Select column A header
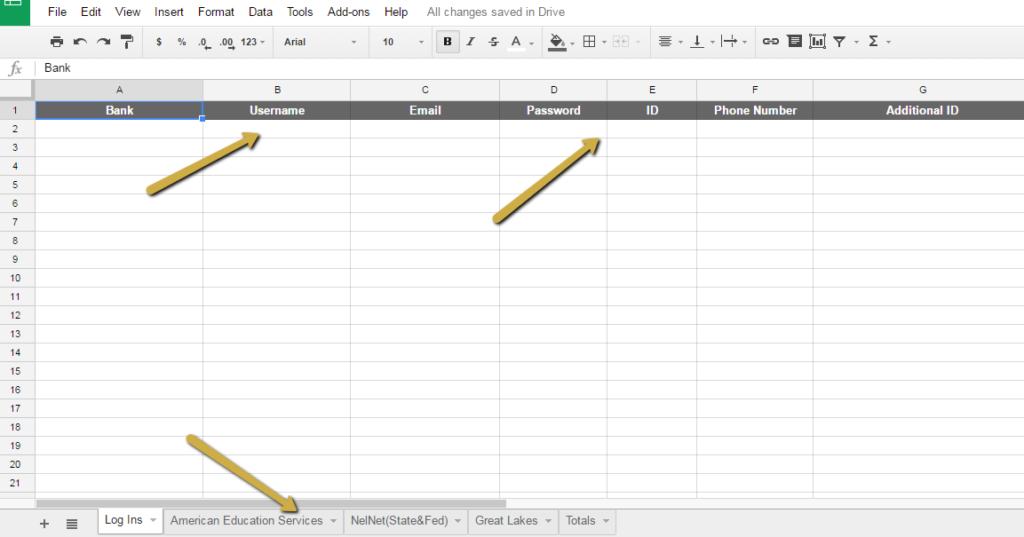This screenshot has width=1024, height=537. (x=119, y=90)
